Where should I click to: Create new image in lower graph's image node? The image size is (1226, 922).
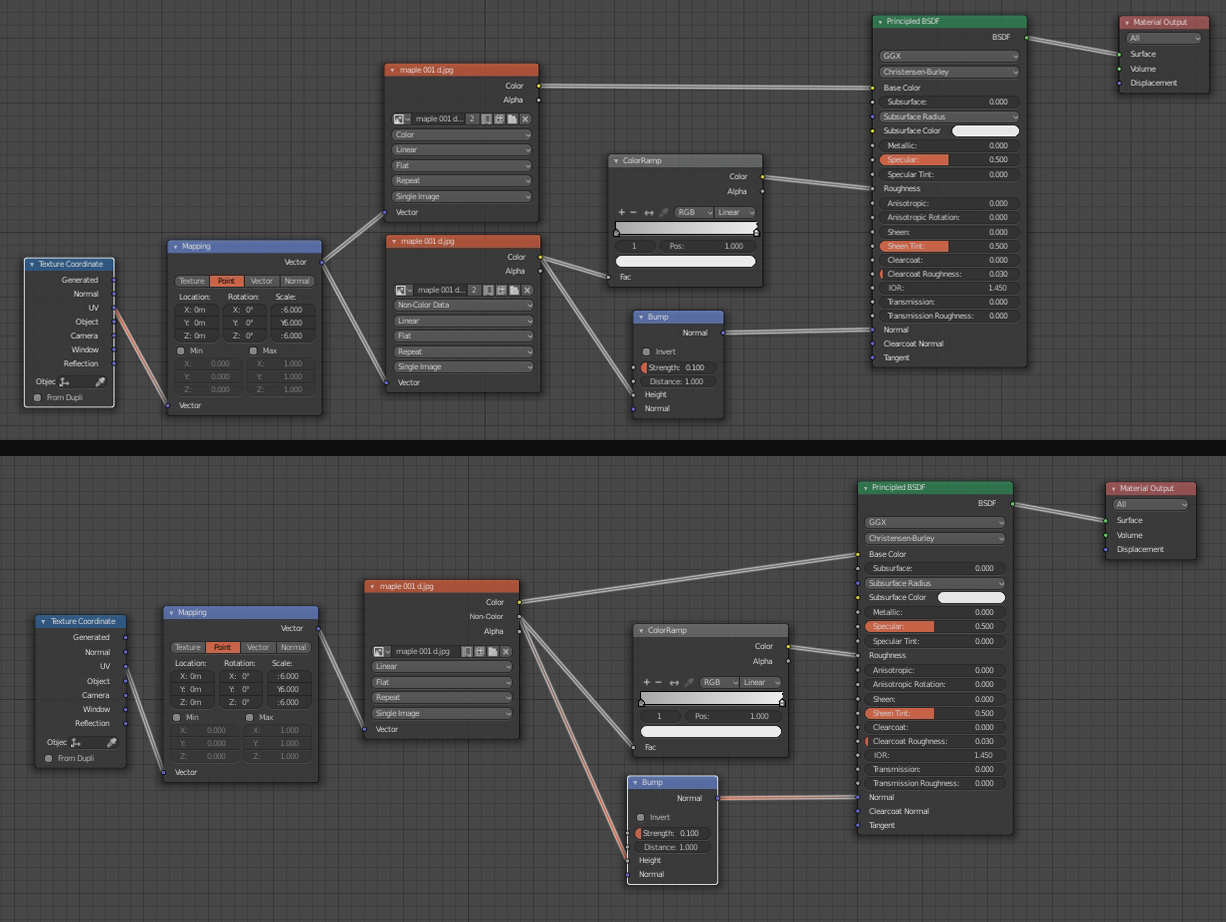[480, 651]
